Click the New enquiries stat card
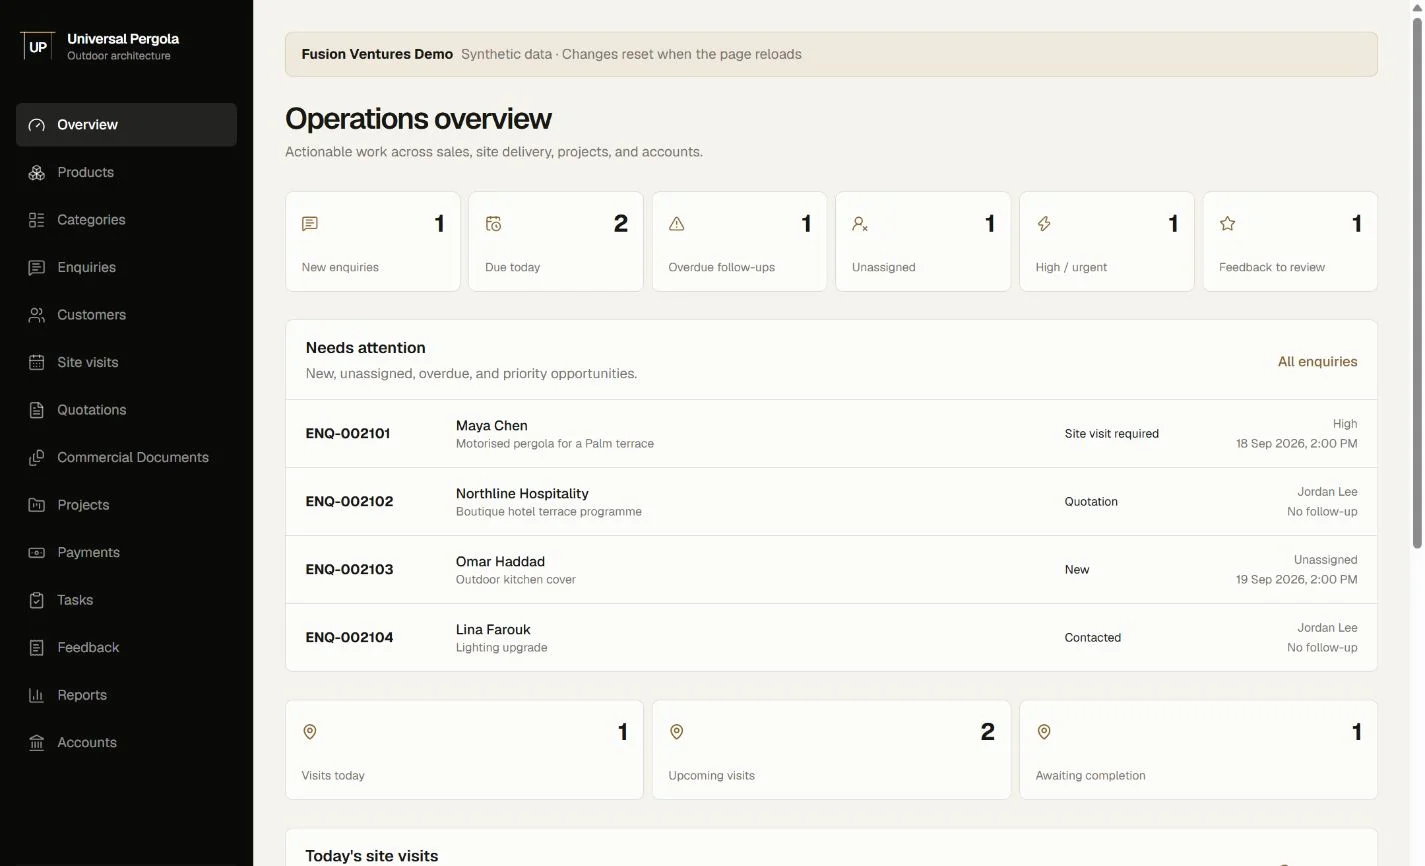This screenshot has height=866, width=1425. 373,242
